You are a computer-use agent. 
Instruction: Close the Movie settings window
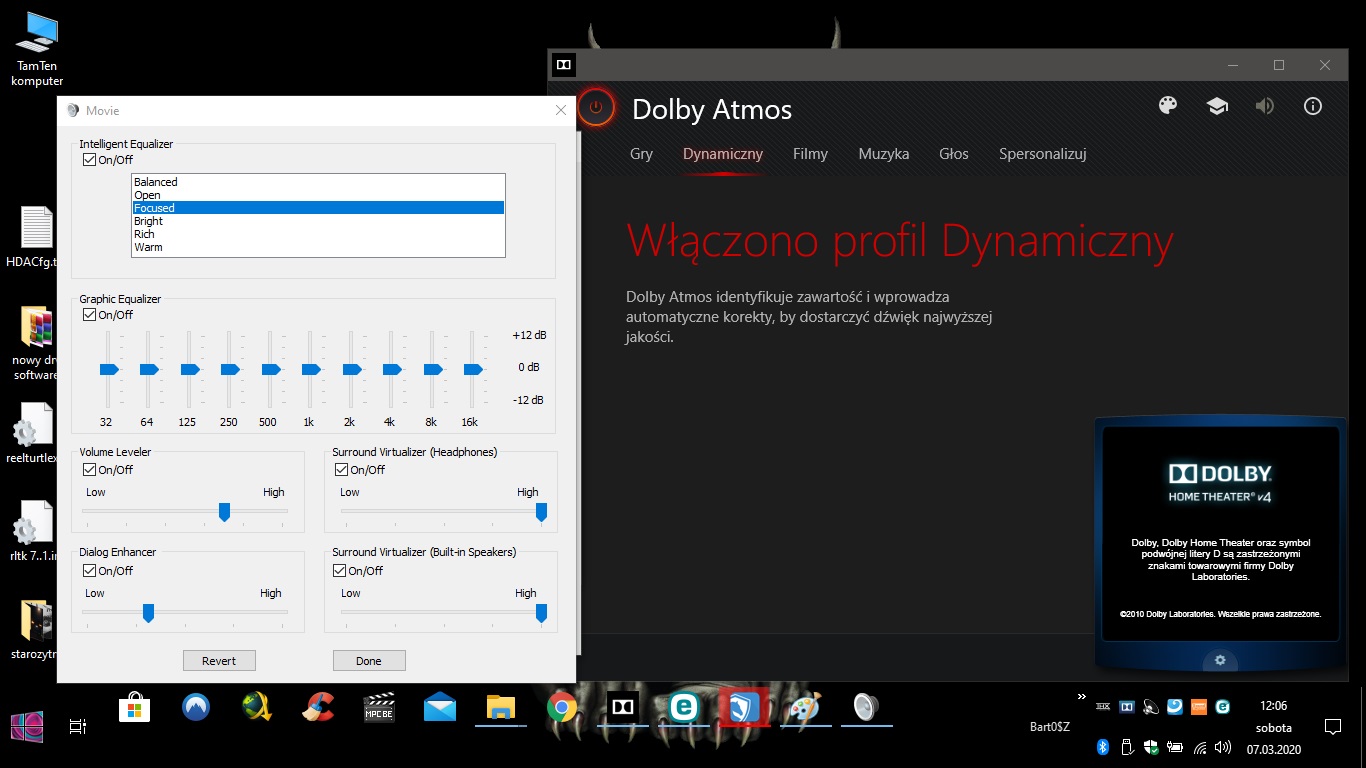tap(561, 110)
